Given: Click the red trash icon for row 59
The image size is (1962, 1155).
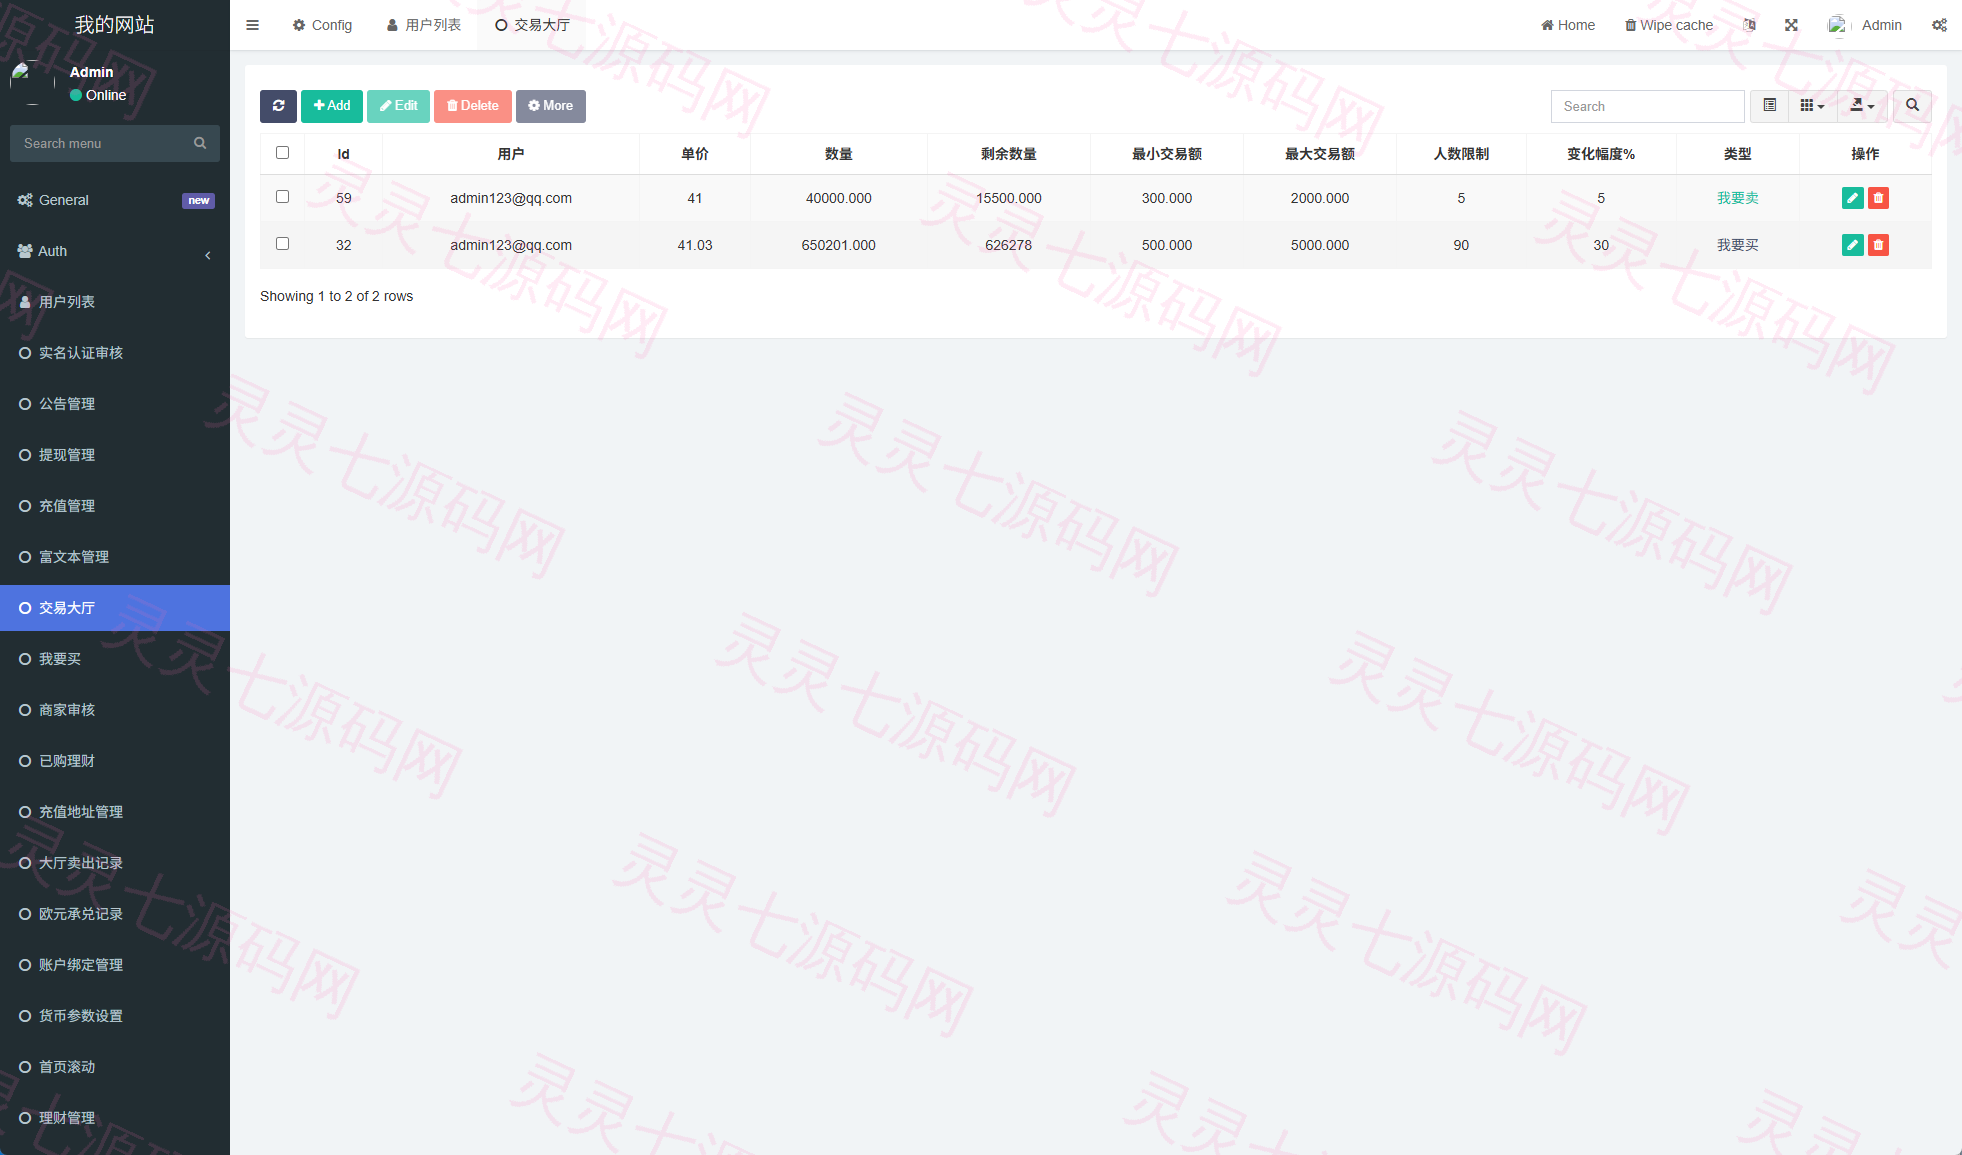Looking at the screenshot, I should (1879, 198).
